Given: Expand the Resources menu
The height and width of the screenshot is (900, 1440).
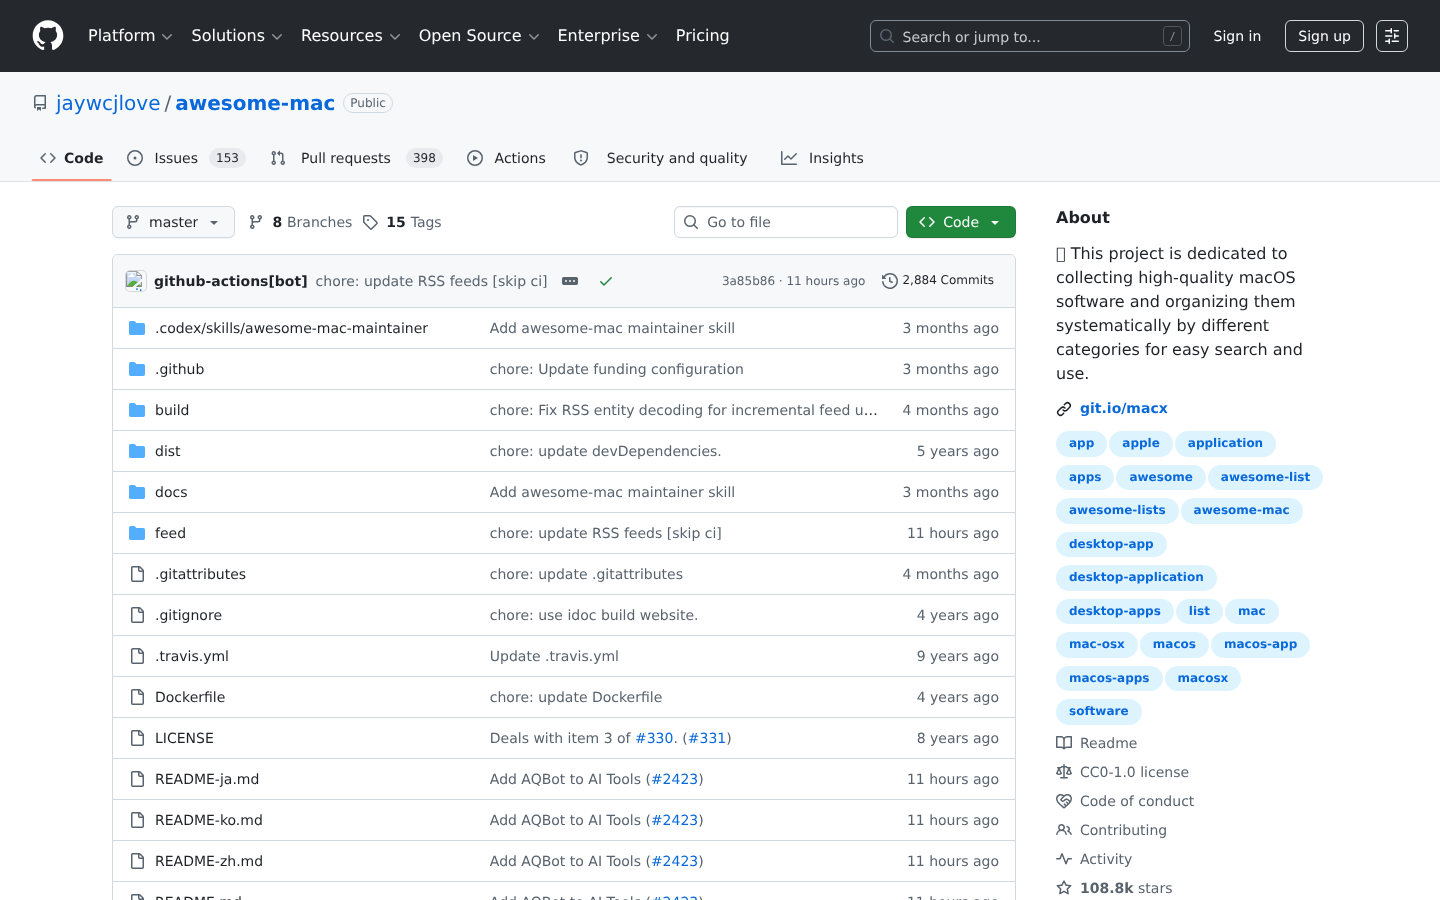Looking at the screenshot, I should click(x=351, y=36).
